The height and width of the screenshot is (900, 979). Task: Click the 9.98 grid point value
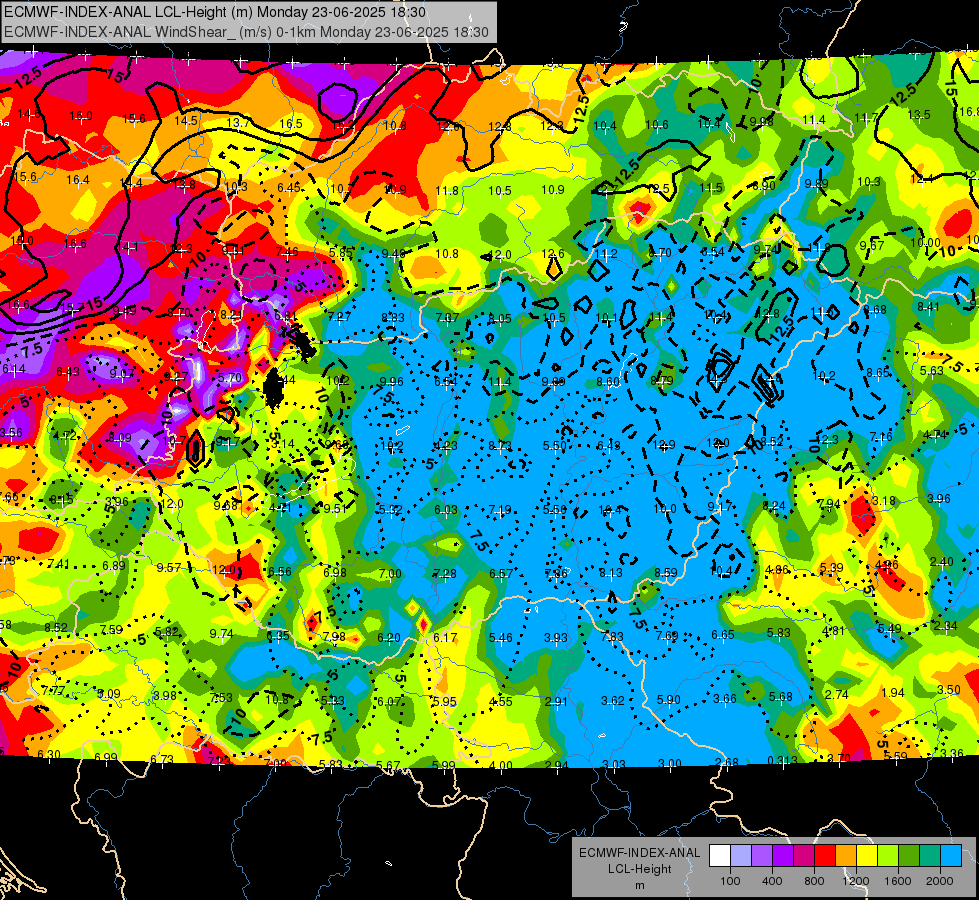point(761,121)
